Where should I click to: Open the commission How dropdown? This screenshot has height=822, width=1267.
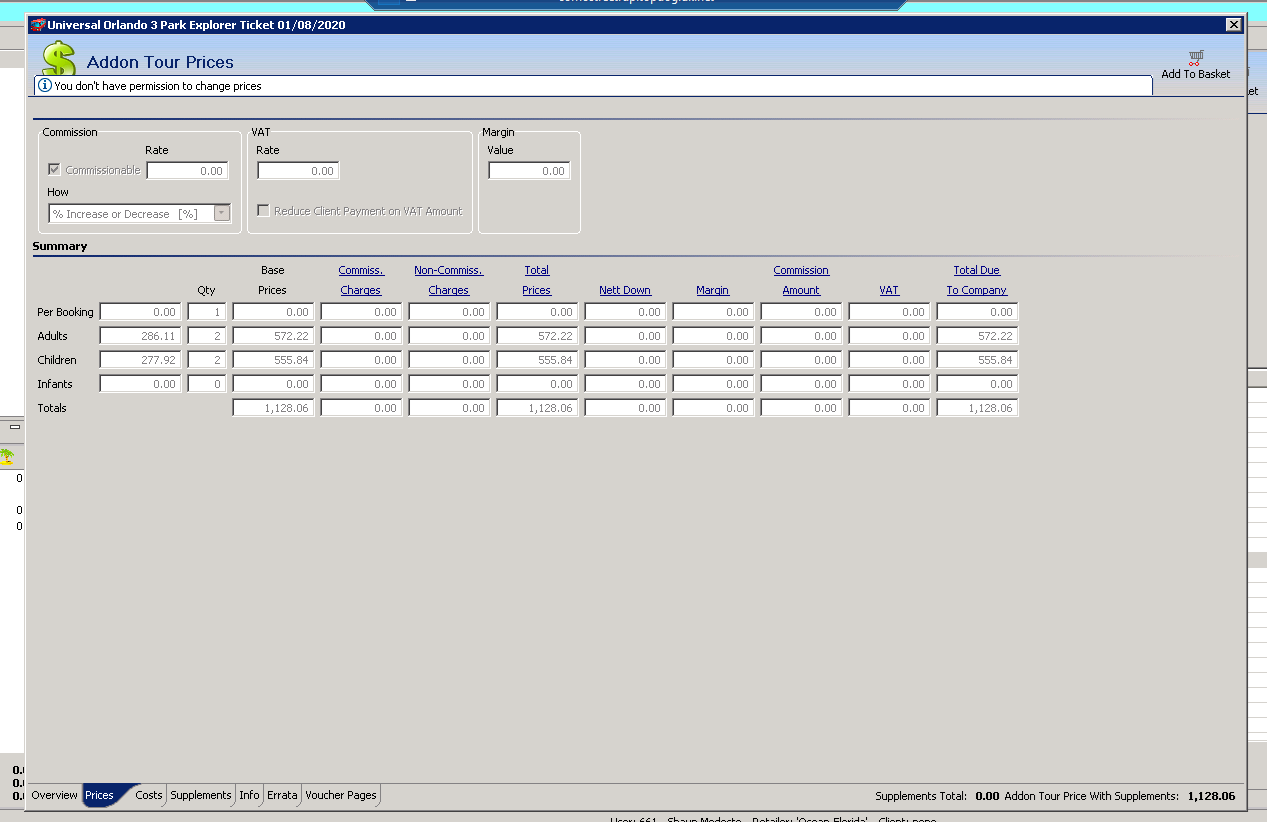(x=222, y=213)
